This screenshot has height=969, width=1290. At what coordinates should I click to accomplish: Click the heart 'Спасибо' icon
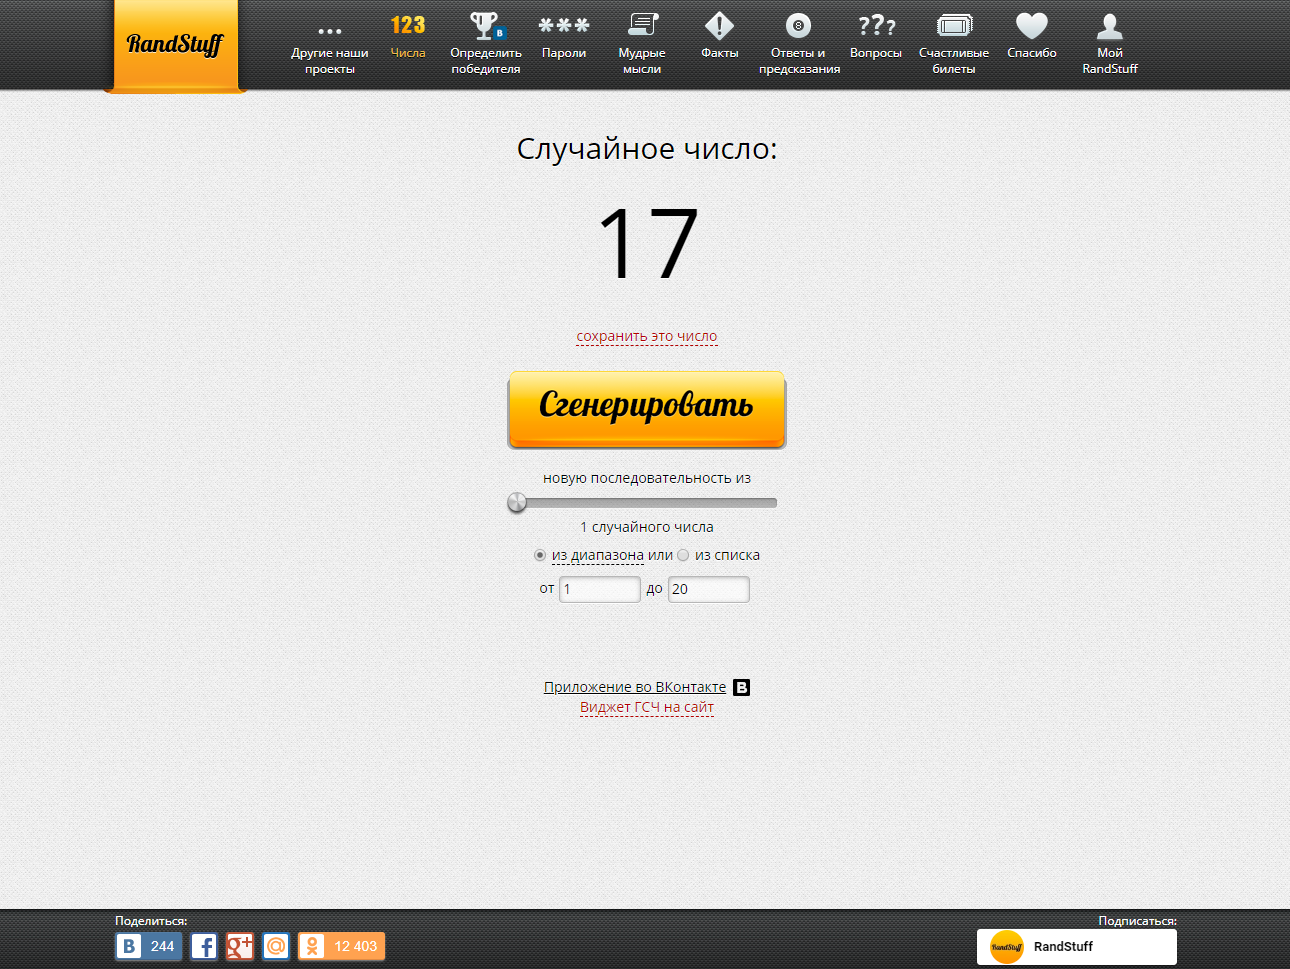pos(1031,27)
